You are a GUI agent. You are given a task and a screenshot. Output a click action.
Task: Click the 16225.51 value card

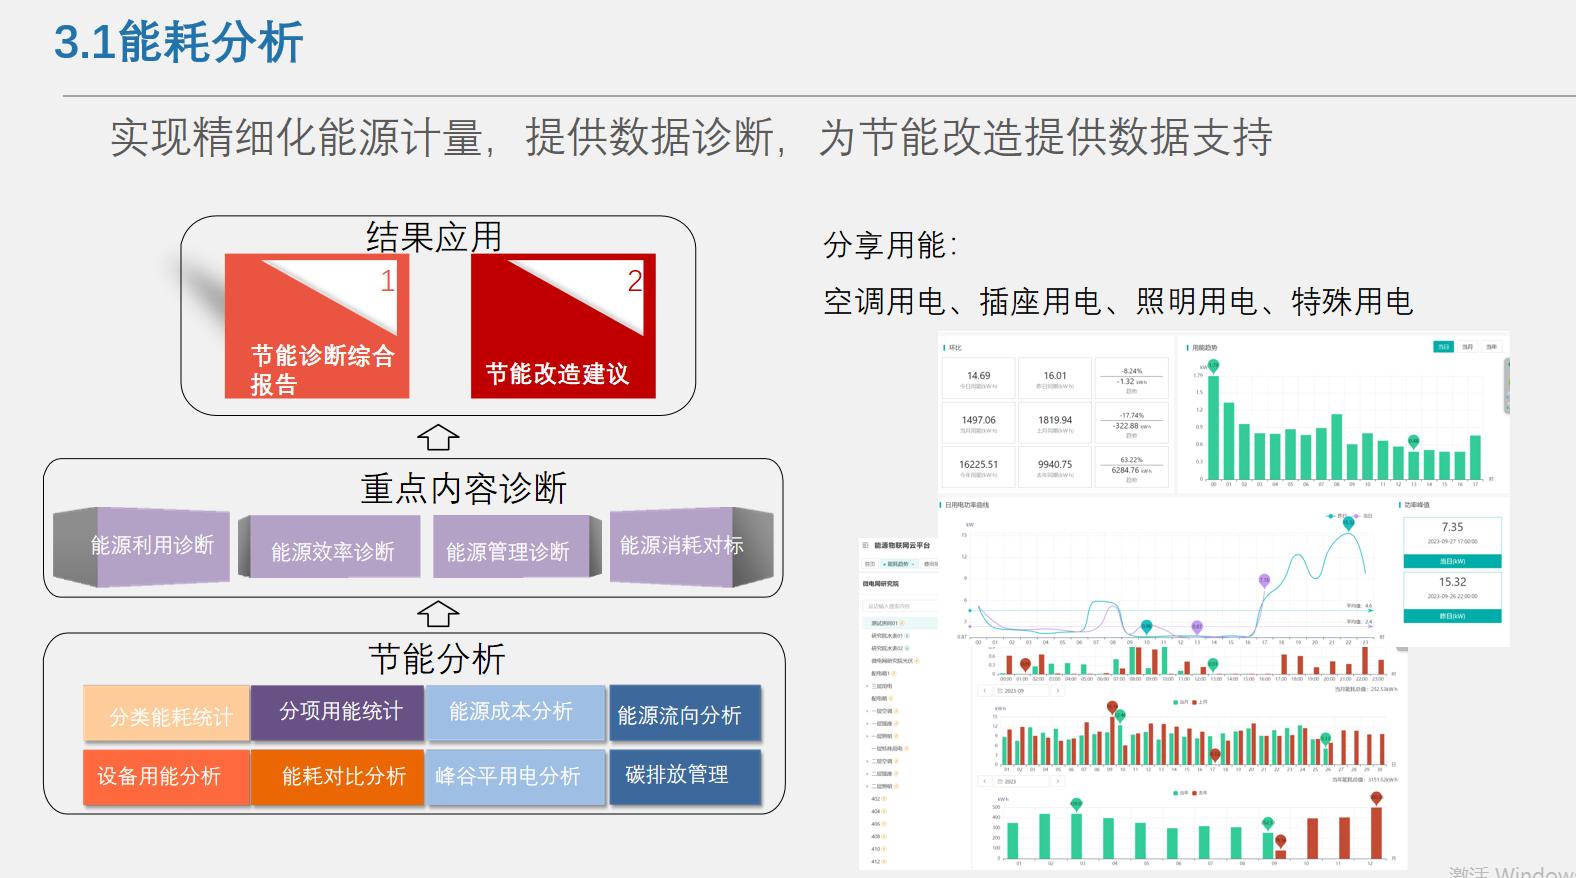tap(978, 468)
